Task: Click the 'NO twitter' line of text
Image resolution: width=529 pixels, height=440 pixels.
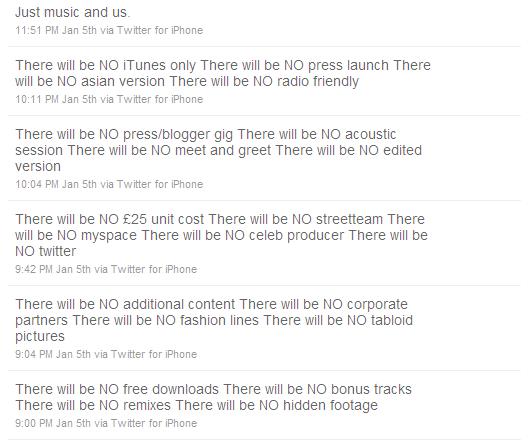Action: tap(46, 252)
